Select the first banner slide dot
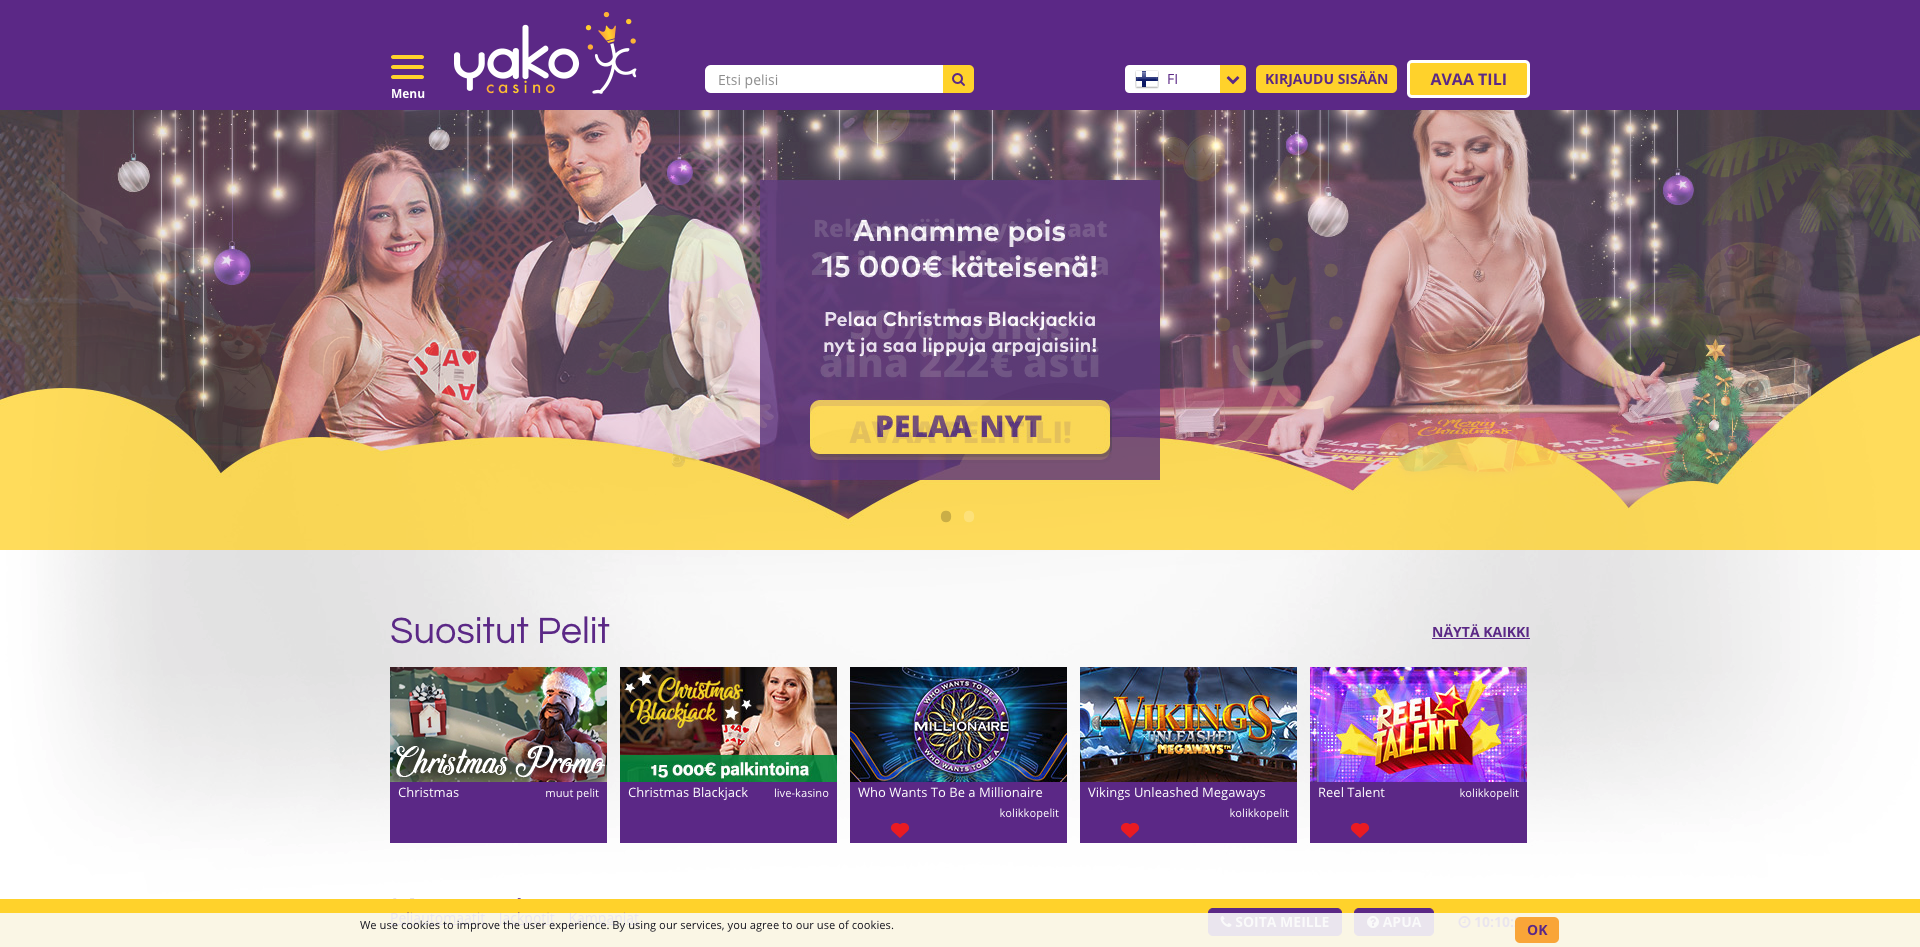Image resolution: width=1920 pixels, height=947 pixels. [x=946, y=516]
